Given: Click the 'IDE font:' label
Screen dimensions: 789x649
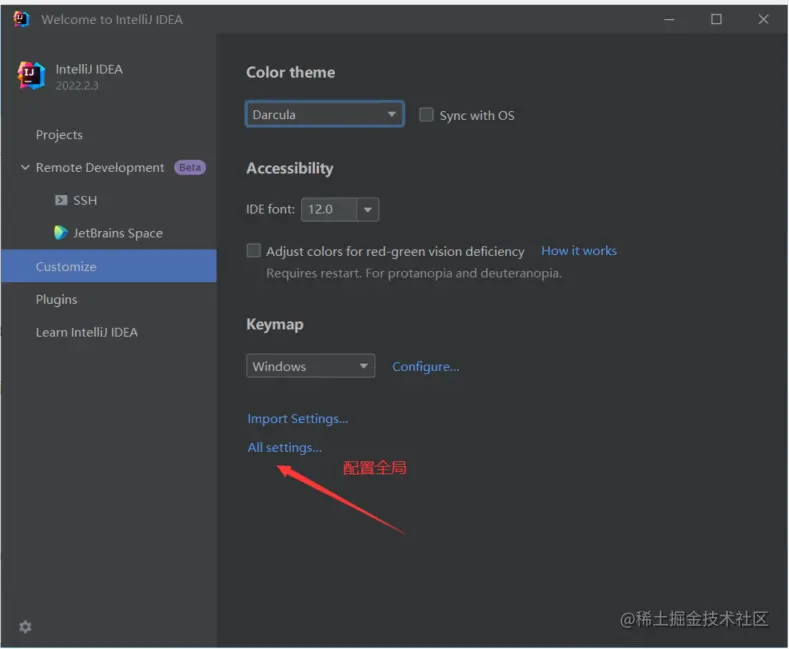Looking at the screenshot, I should click(270, 209).
